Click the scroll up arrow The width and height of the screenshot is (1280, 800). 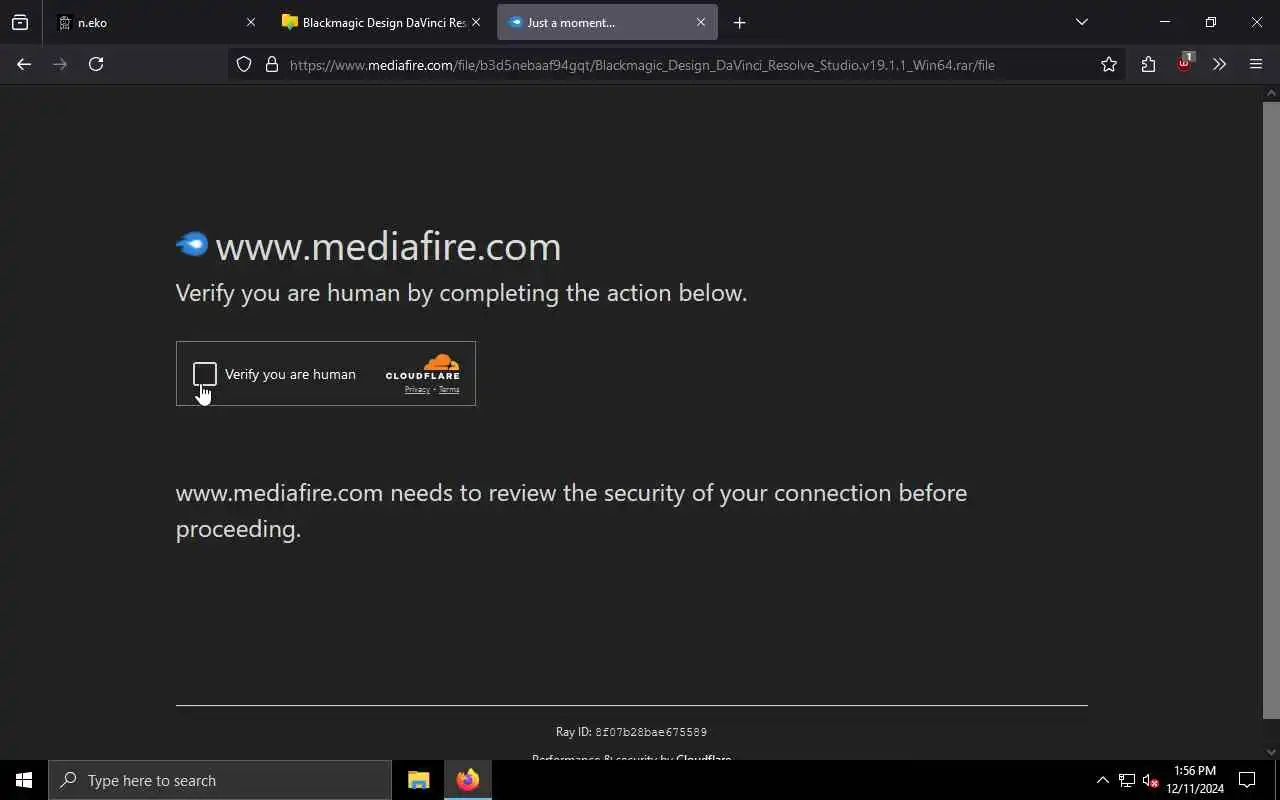point(1271,94)
